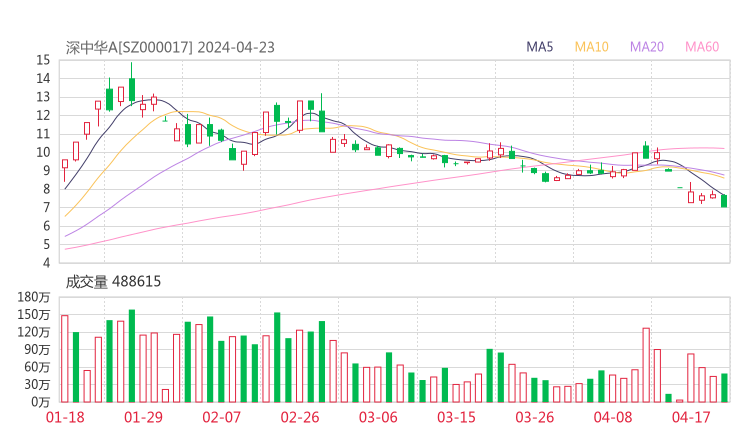The image size is (740, 440).
Task: Click the 120万 volume axis label
Action: click(x=34, y=332)
